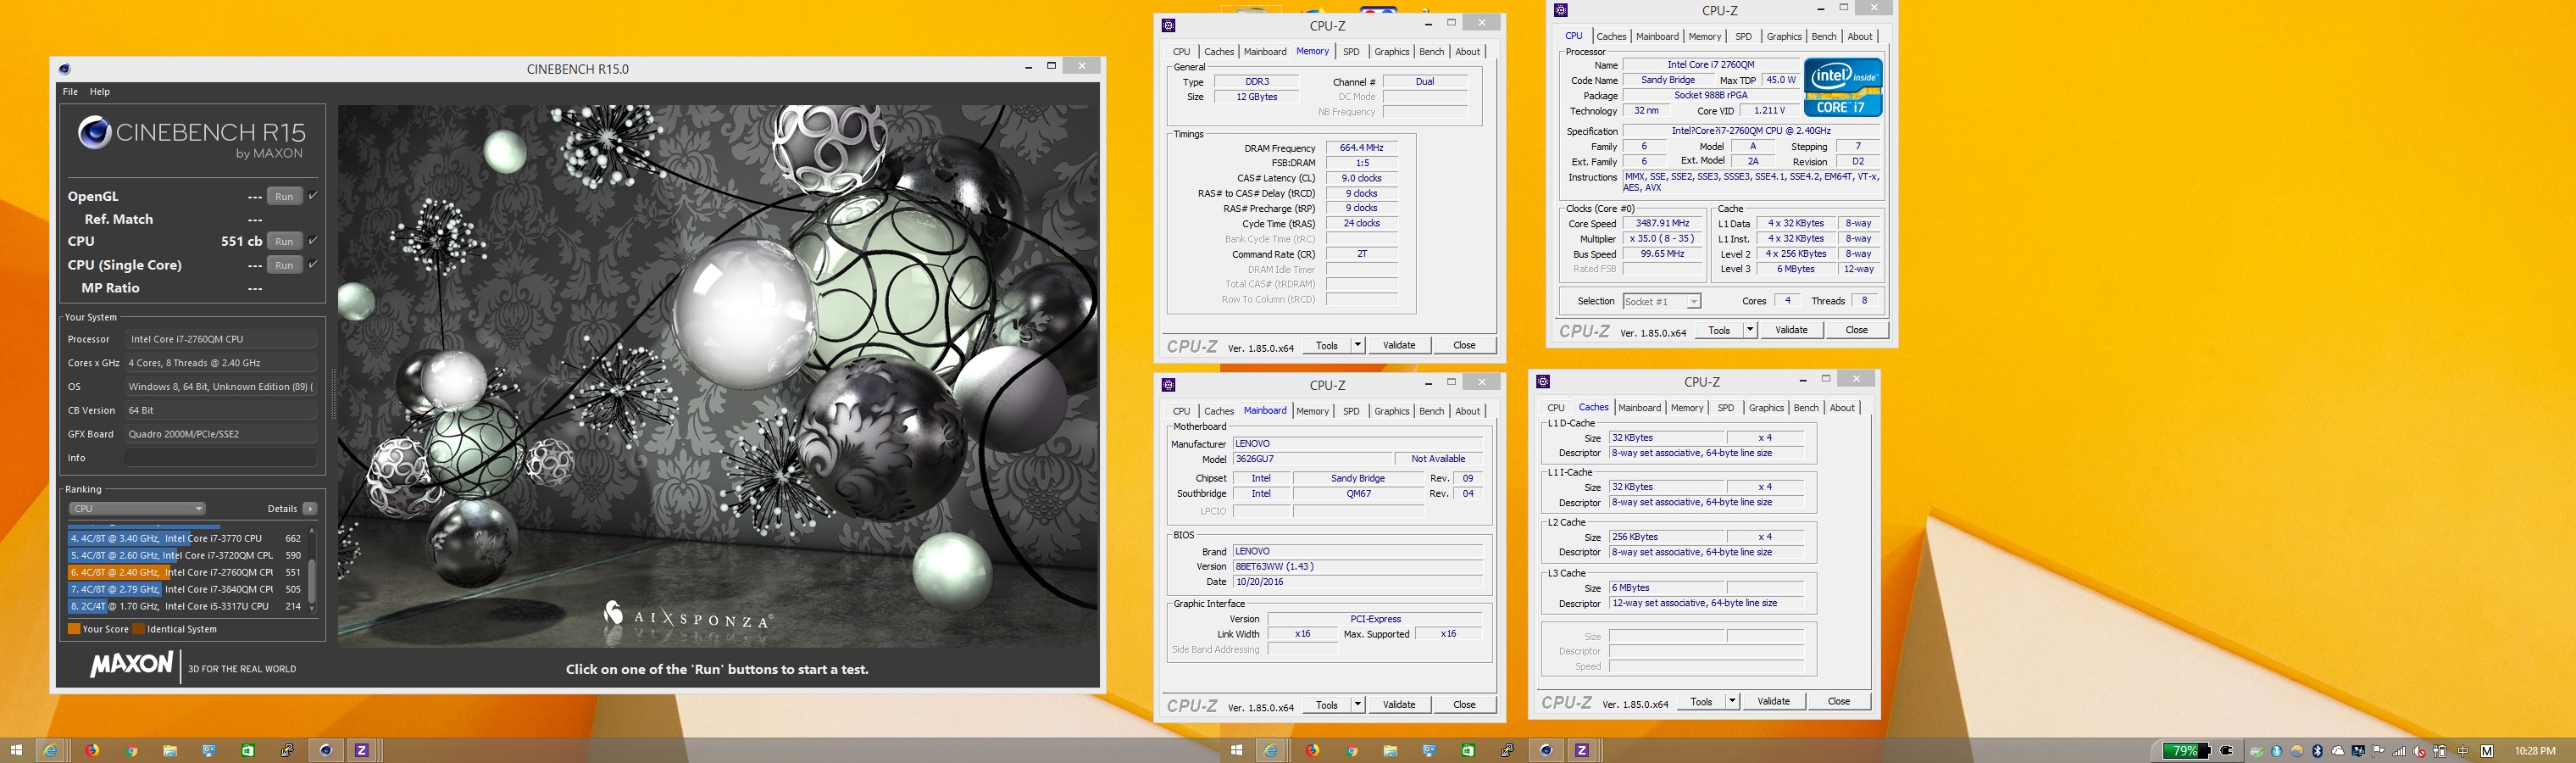This screenshot has width=2576, height=763.
Task: Click the Cinebench rendered spheres image
Action: click(x=718, y=376)
